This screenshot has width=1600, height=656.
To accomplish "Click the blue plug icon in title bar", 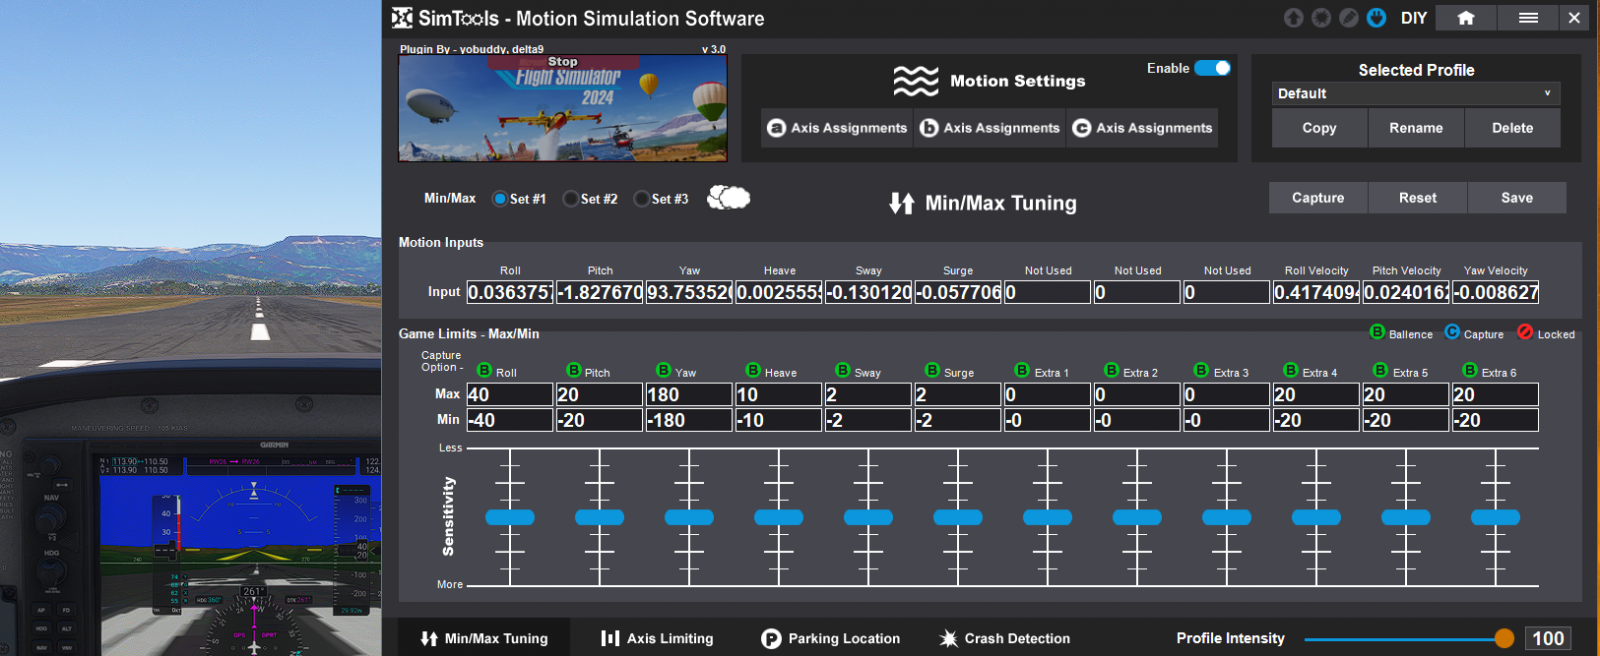I will pos(1376,18).
